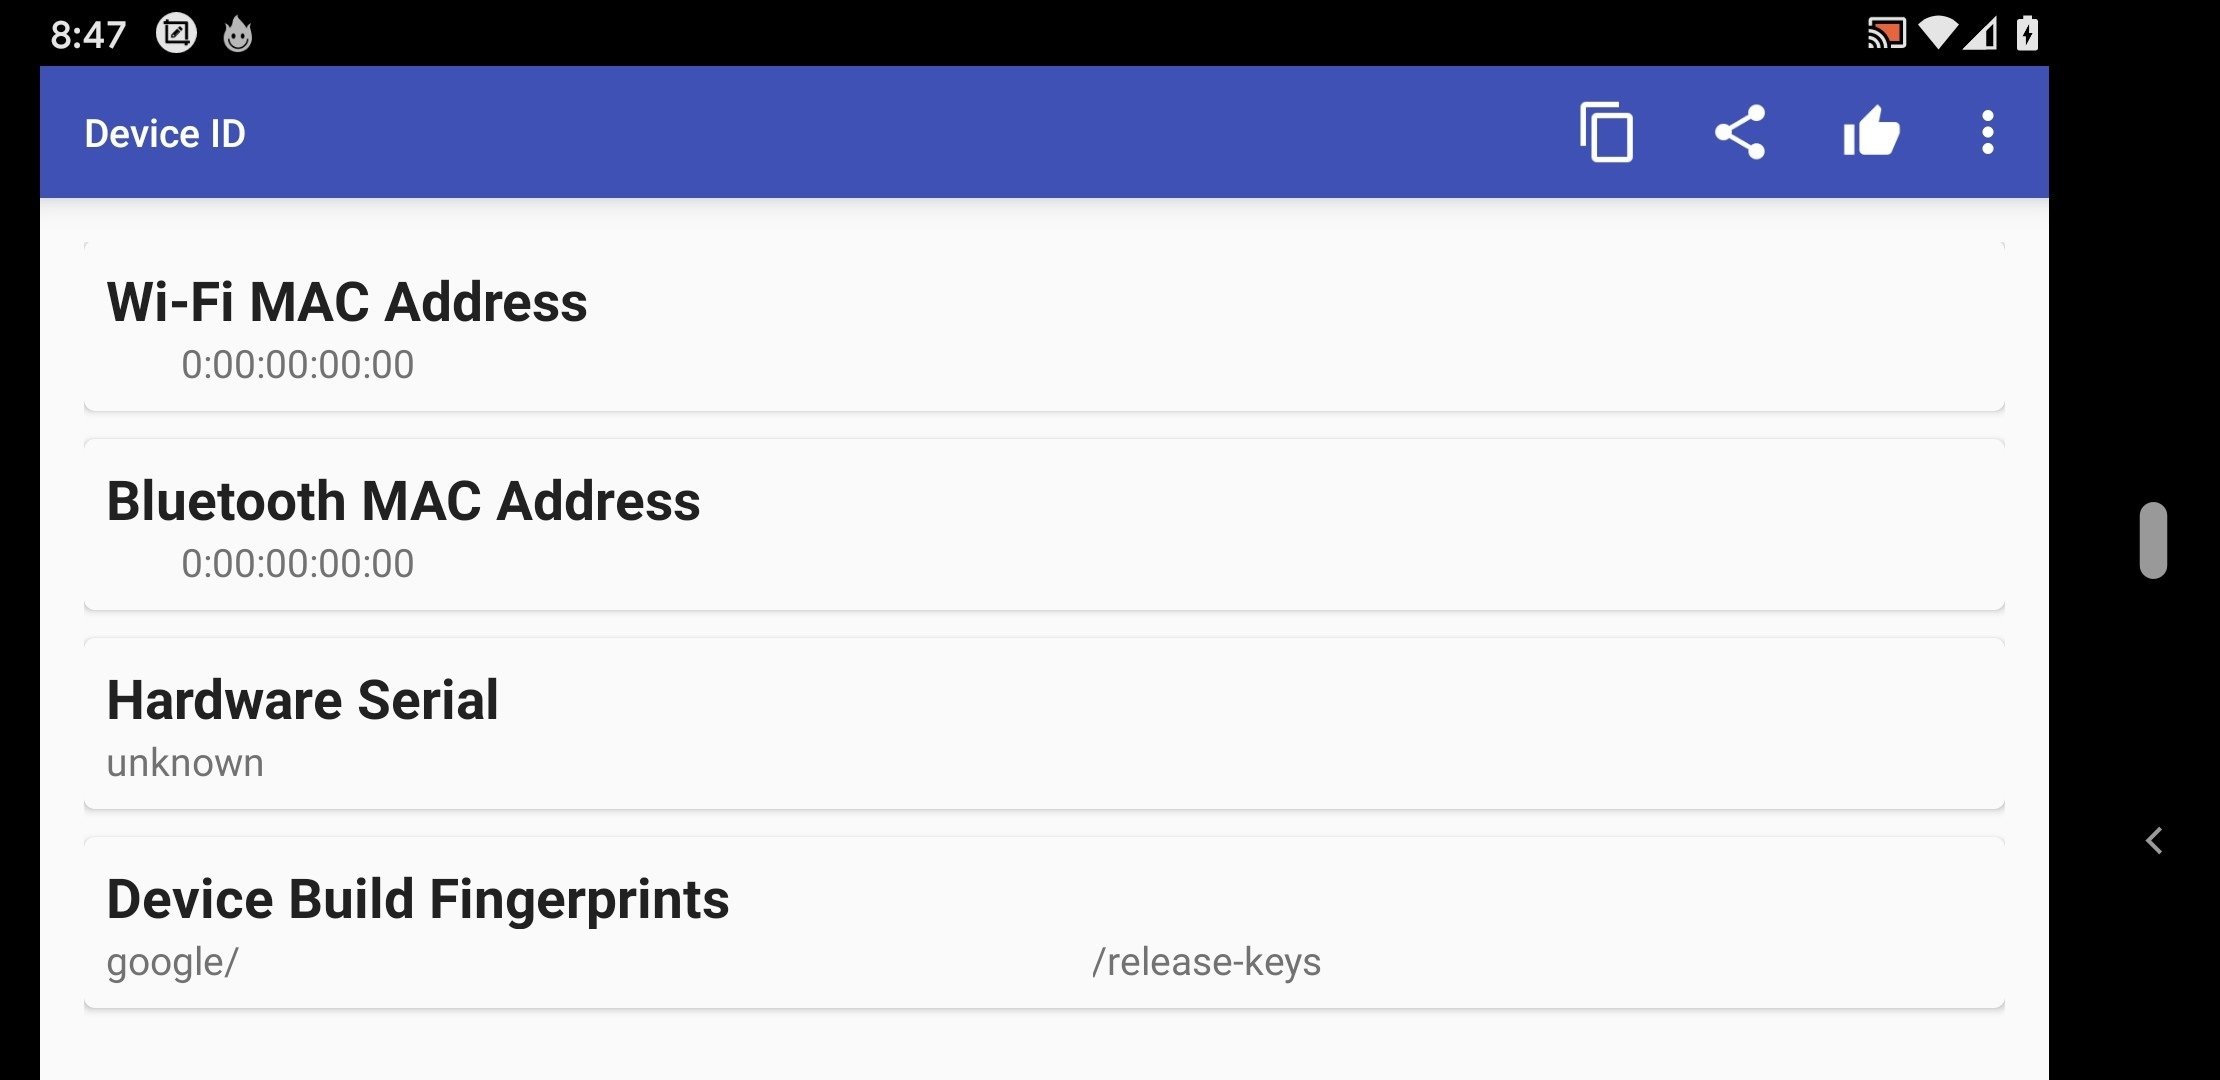
Task: Open the share menu
Action: (x=1737, y=133)
